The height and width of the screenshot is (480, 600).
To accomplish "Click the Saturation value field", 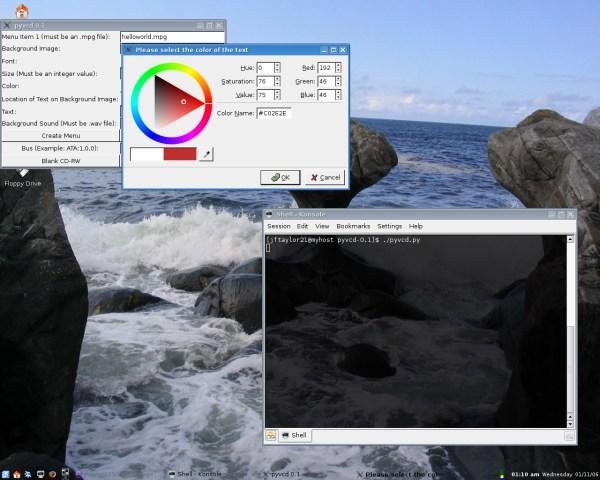I will coord(265,81).
